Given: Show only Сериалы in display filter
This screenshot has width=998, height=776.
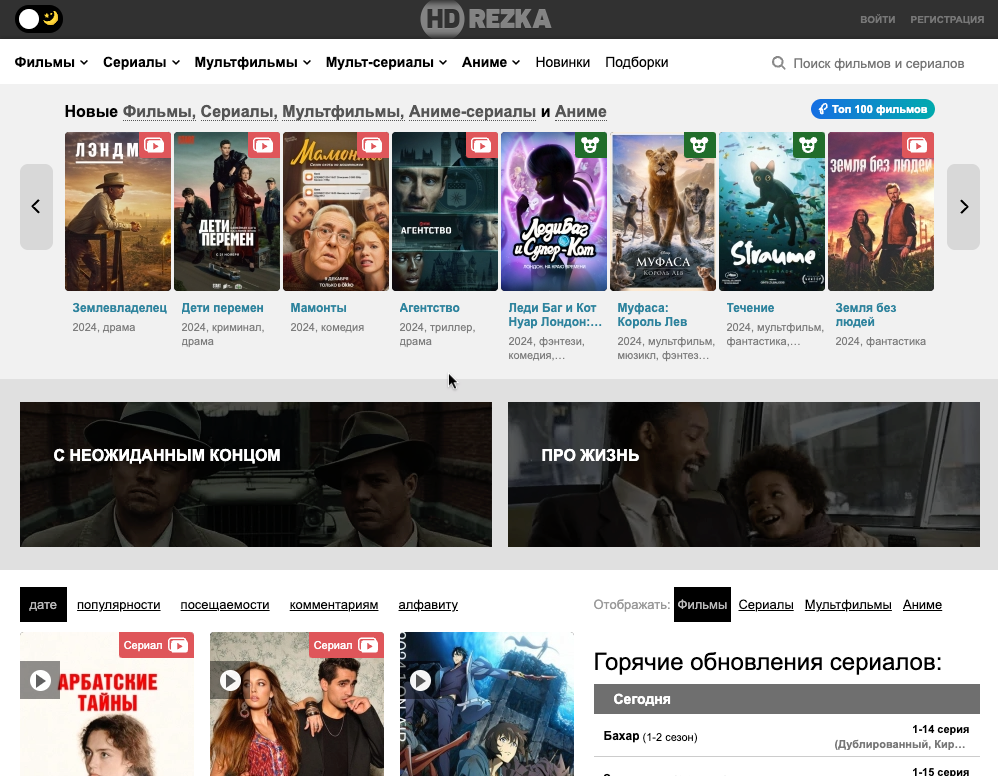Looking at the screenshot, I should click(765, 605).
